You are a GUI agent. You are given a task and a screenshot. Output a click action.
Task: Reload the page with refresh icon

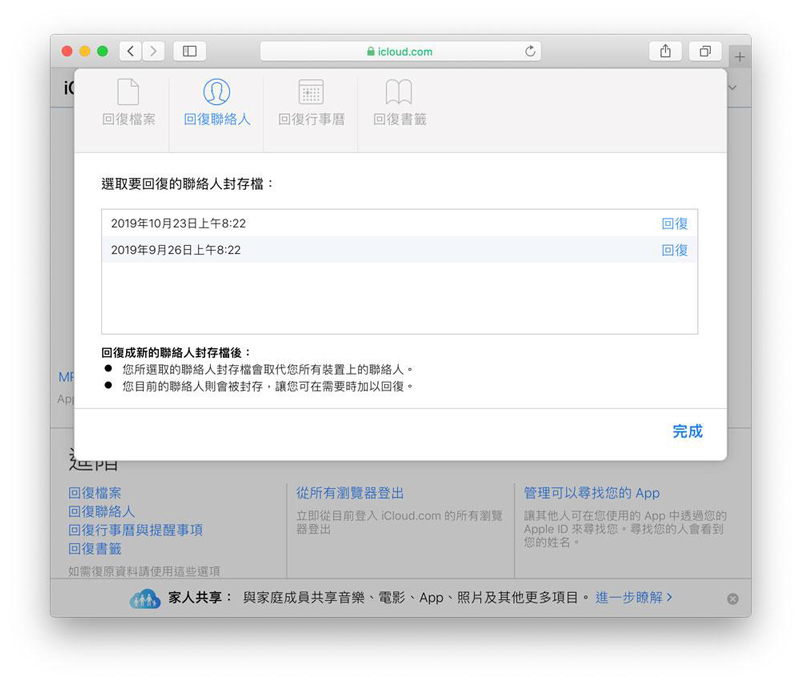(x=530, y=51)
